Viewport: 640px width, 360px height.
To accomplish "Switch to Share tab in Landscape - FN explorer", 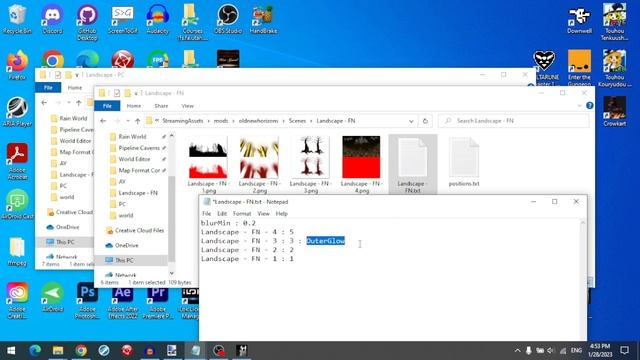I will 161,106.
